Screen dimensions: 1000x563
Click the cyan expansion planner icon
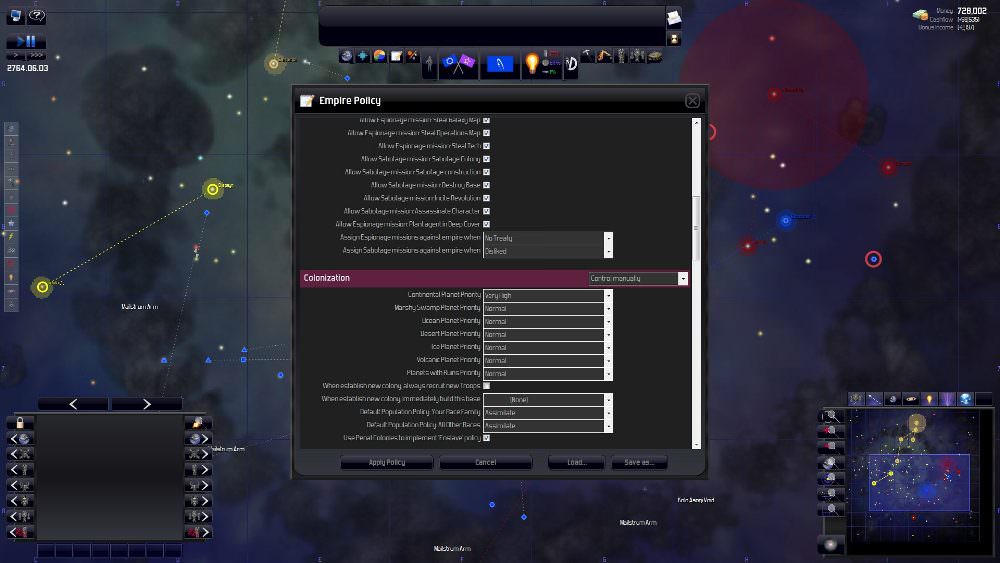point(363,56)
